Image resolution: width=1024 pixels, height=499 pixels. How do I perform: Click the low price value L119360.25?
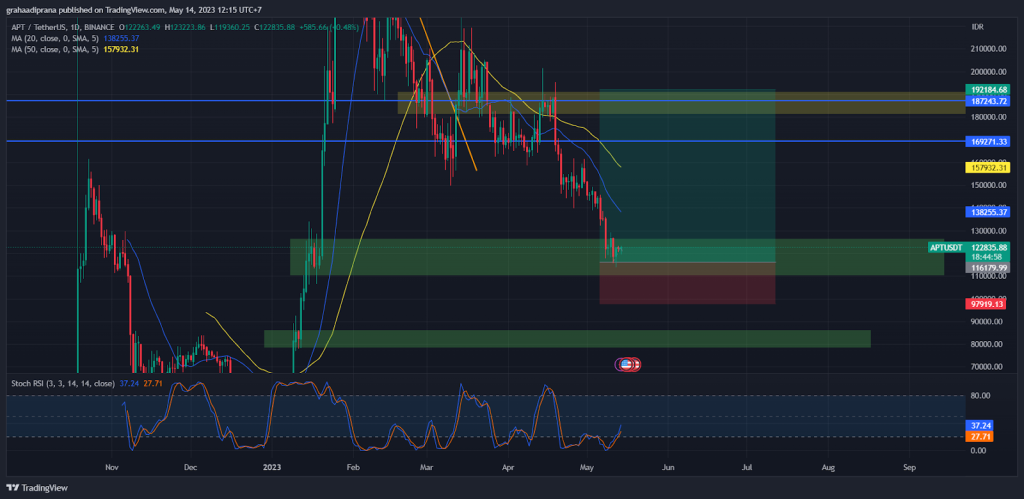[x=231, y=27]
